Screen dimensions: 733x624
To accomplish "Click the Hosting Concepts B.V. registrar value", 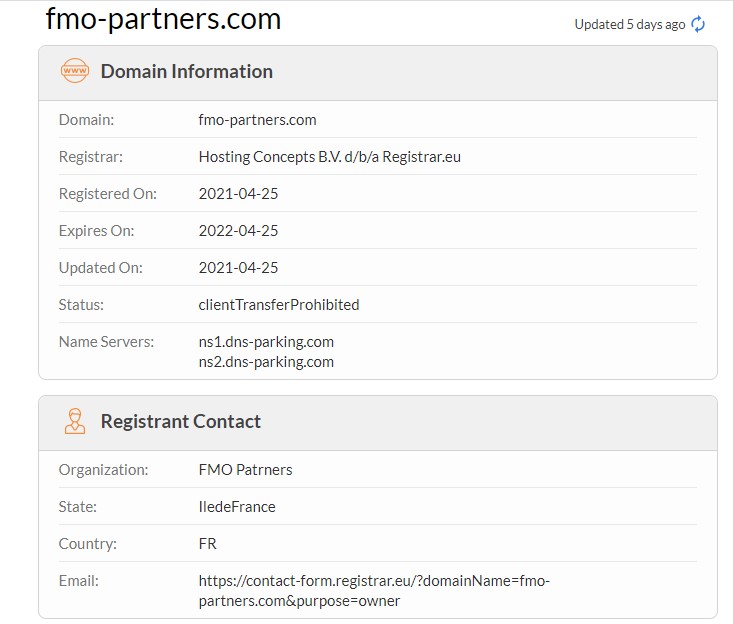I will [x=329, y=157].
